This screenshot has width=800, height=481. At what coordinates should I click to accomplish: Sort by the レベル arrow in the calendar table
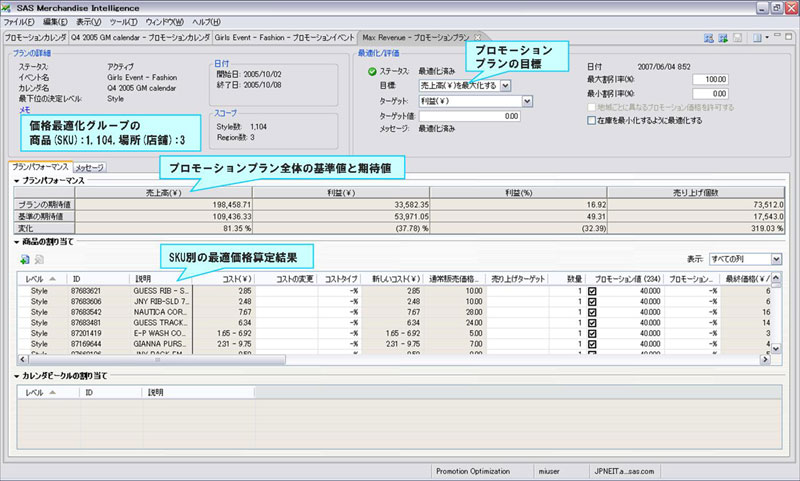click(x=52, y=393)
